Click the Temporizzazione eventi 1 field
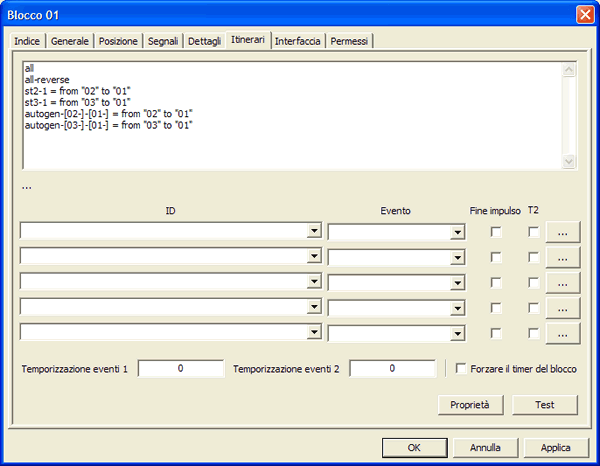The image size is (600, 466). click(181, 369)
